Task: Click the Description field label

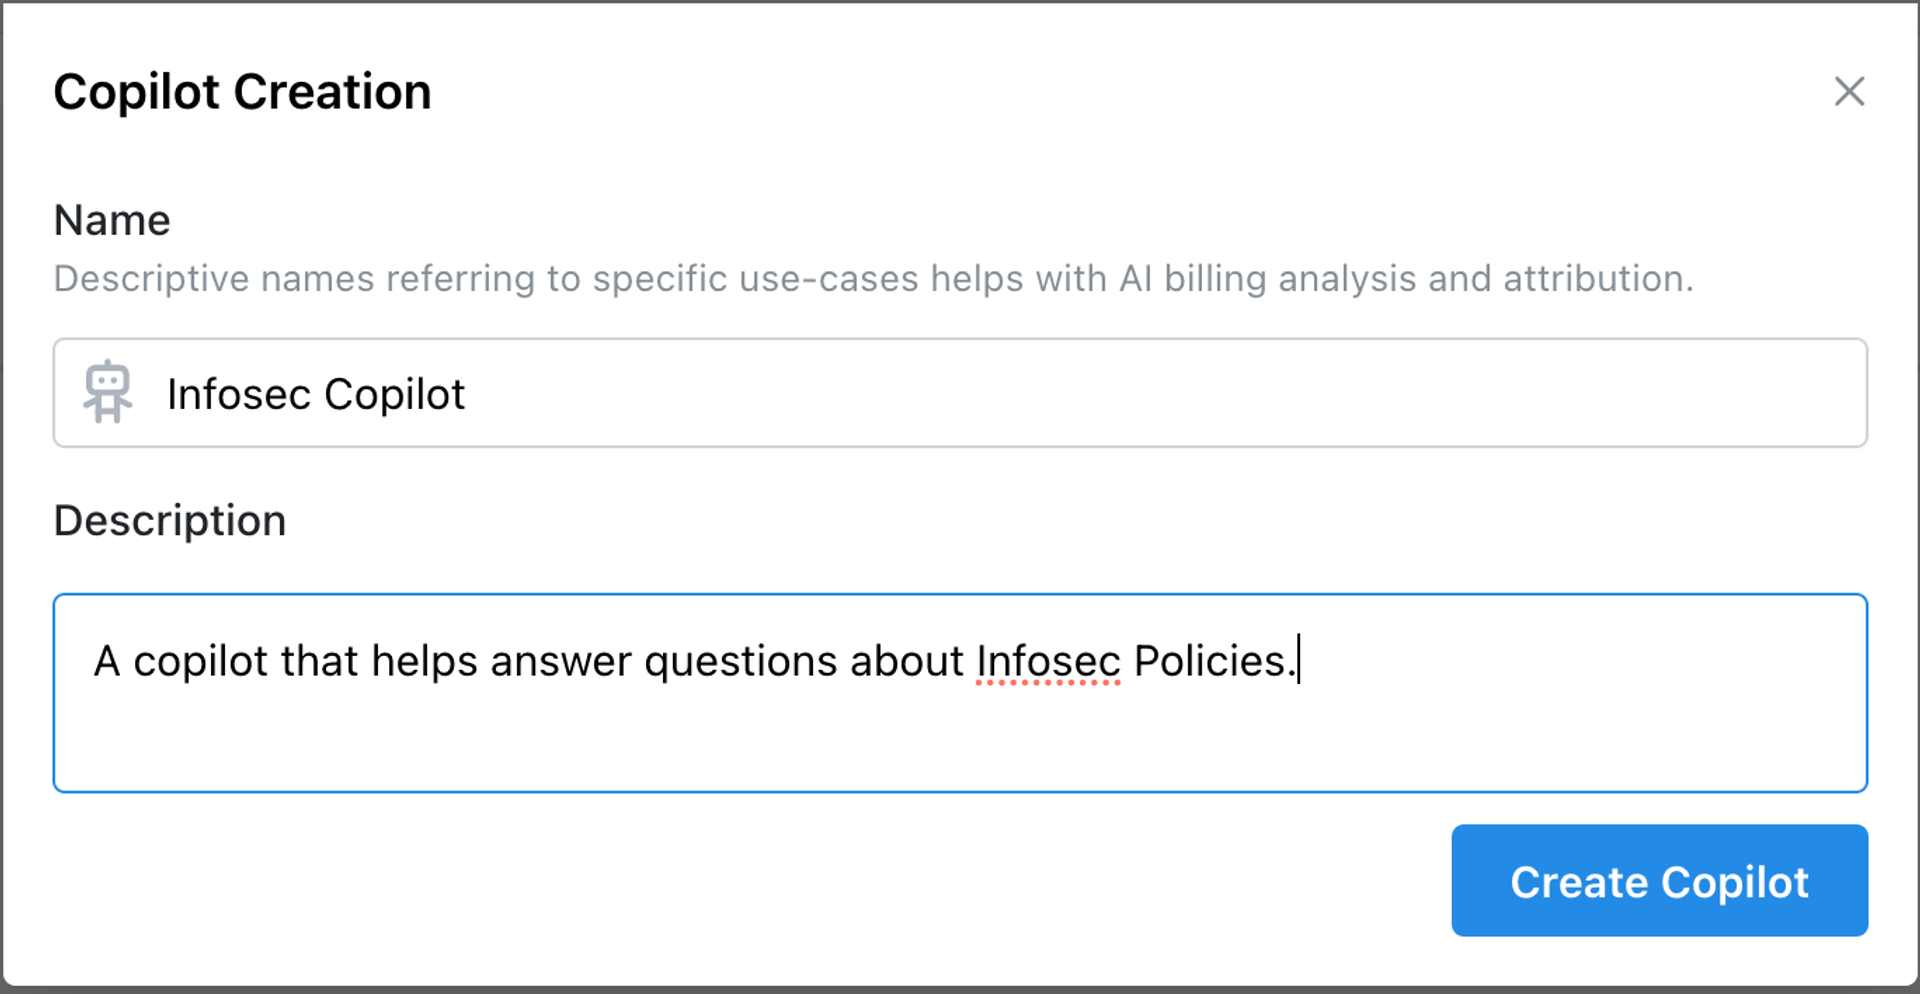Action: [170, 521]
